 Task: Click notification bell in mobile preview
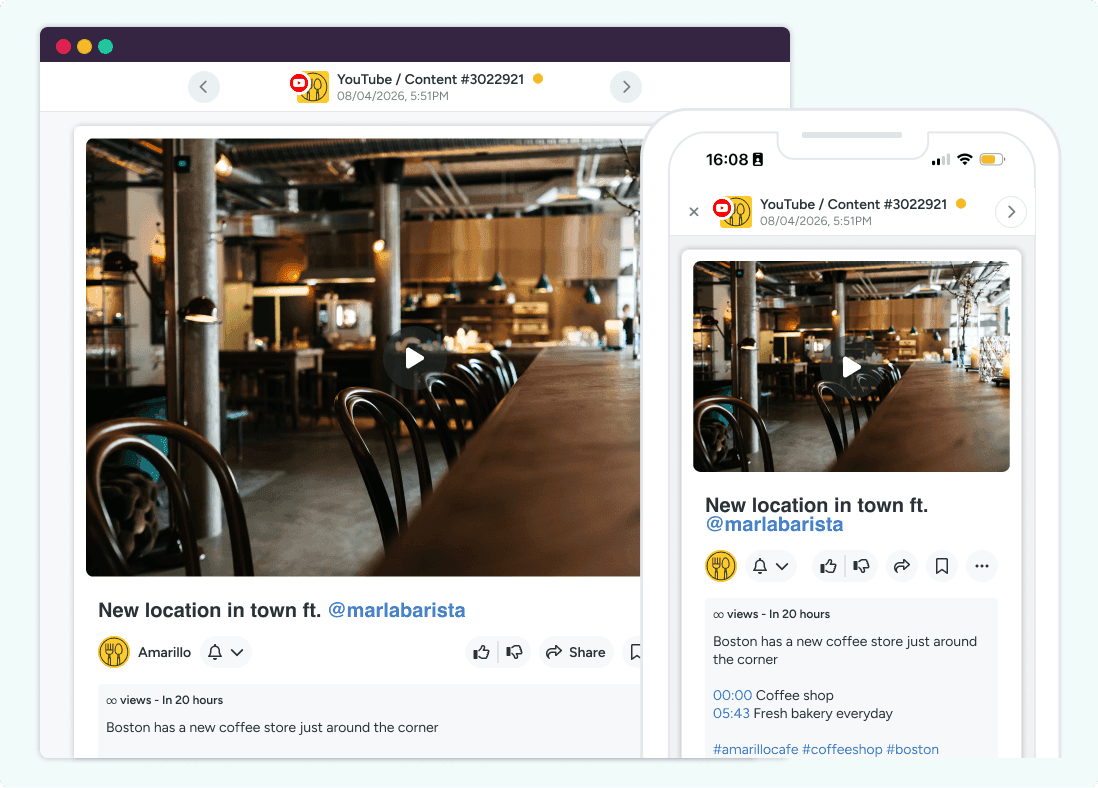click(x=760, y=566)
